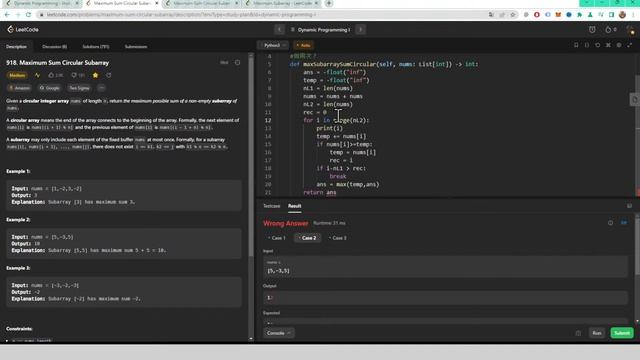Switch to first browser tab Dynamic Programming
The image size is (640, 360).
tap(41, 3)
